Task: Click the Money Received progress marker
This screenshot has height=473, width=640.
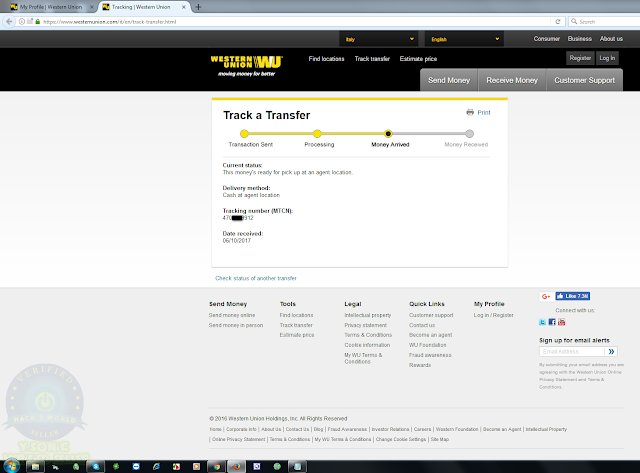Action: pyautogui.click(x=469, y=133)
